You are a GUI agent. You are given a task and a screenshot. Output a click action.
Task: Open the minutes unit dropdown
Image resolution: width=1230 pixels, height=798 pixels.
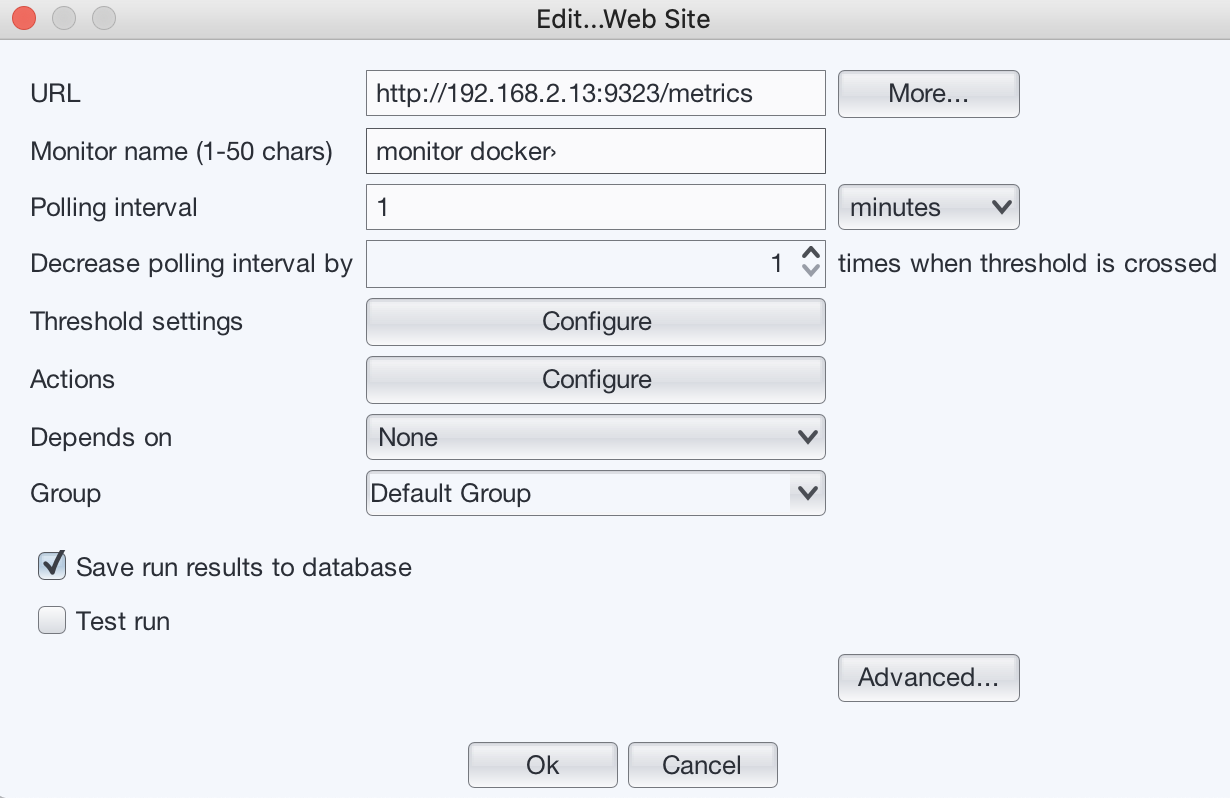click(x=928, y=208)
